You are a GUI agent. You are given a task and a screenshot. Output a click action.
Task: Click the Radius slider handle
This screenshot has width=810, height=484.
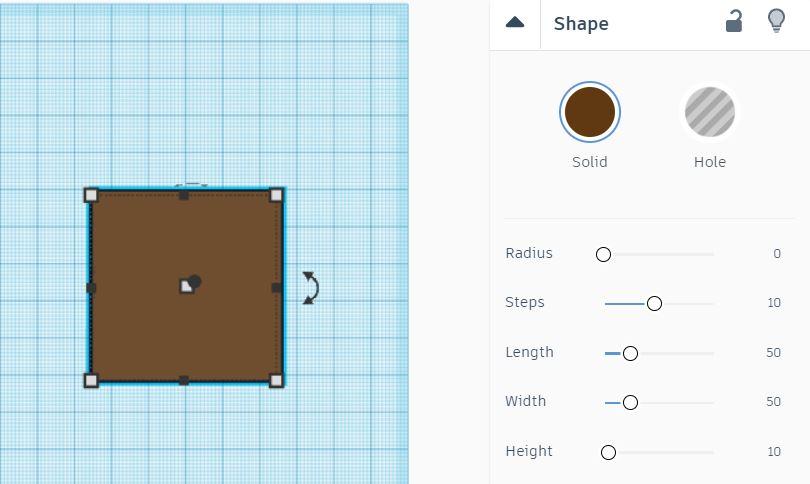pyautogui.click(x=603, y=254)
